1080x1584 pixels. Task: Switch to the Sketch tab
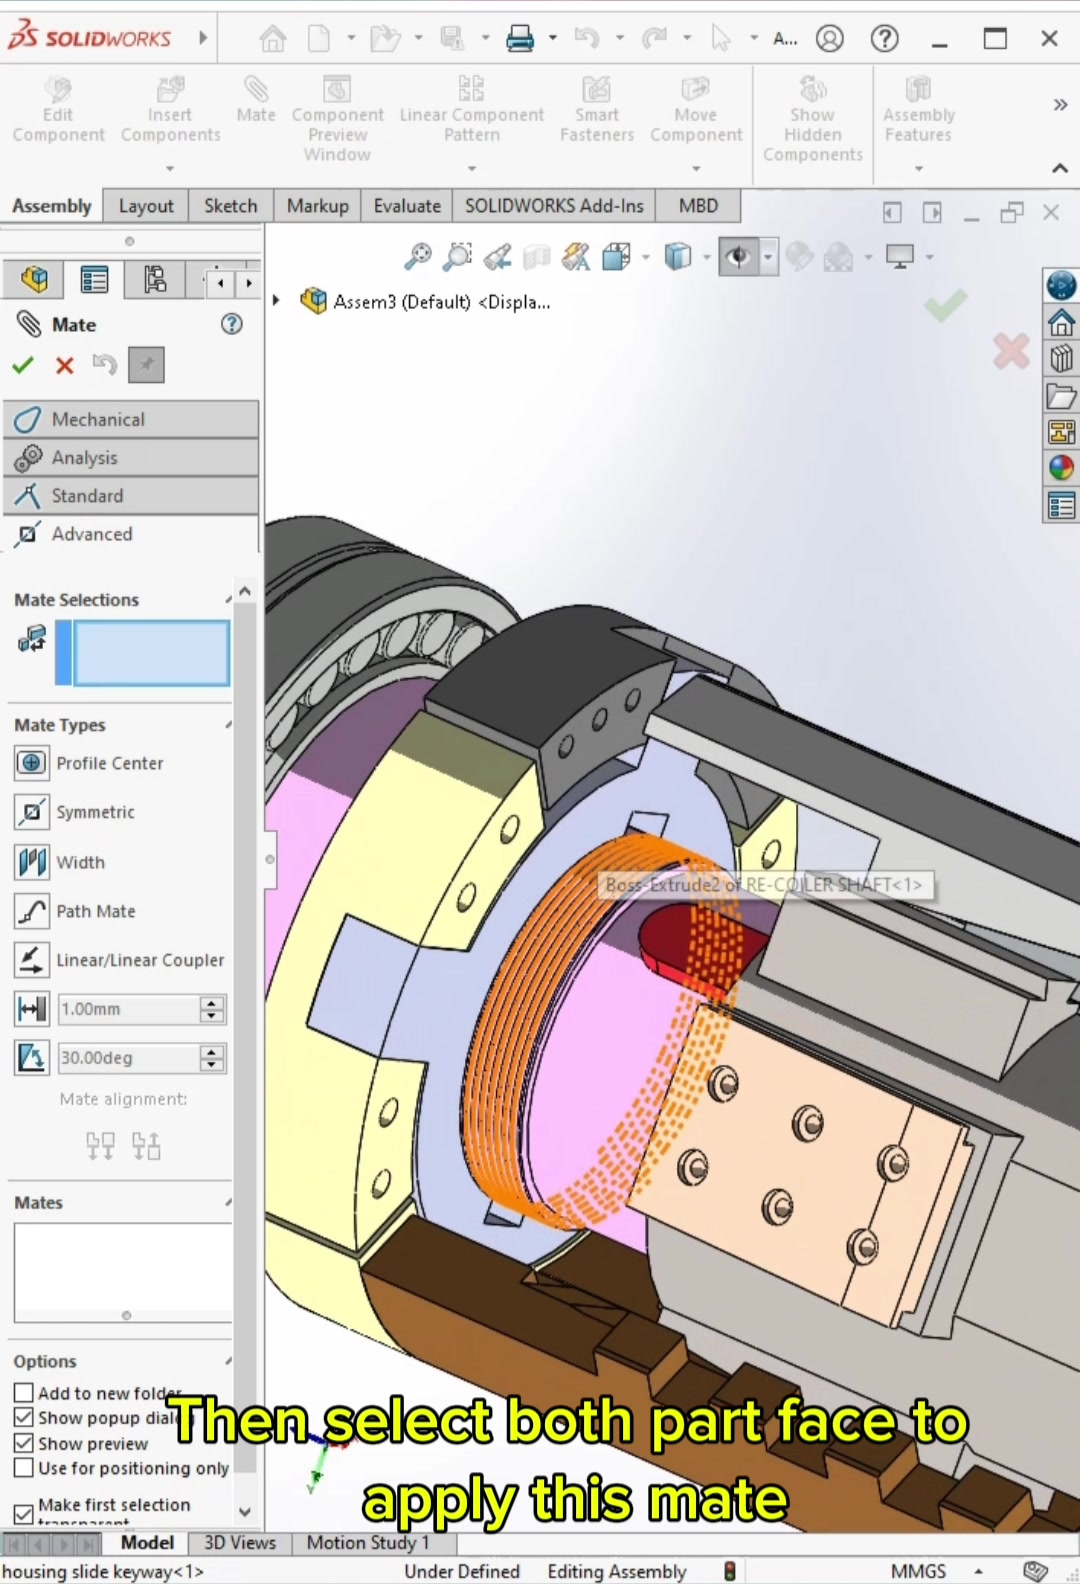tap(230, 206)
